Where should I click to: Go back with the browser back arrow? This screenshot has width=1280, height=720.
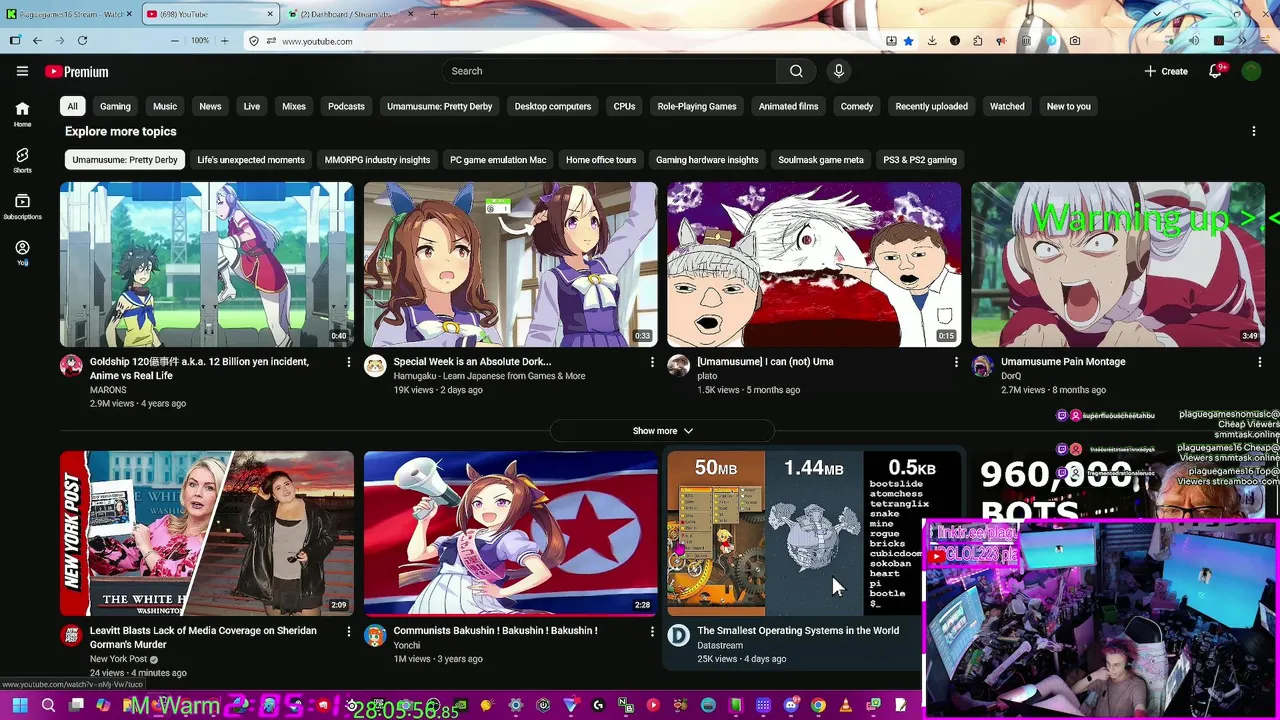(37, 41)
